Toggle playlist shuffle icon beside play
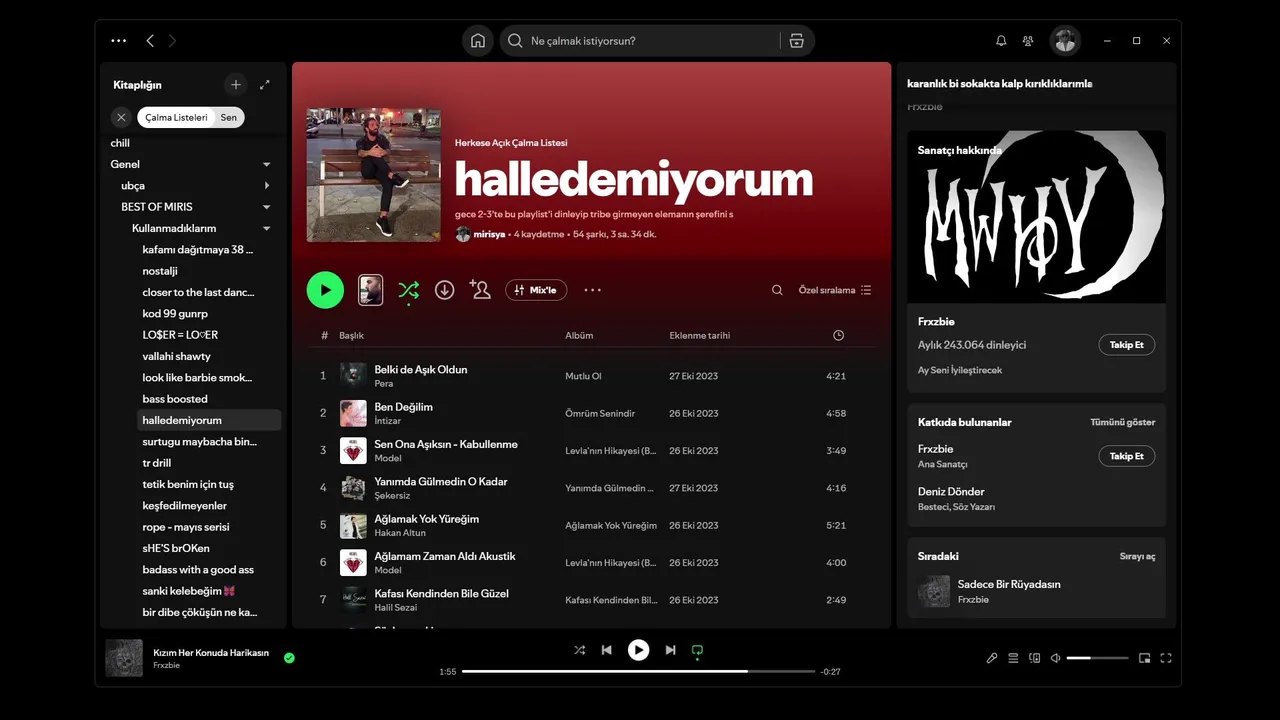The height and width of the screenshot is (720, 1280). [409, 290]
